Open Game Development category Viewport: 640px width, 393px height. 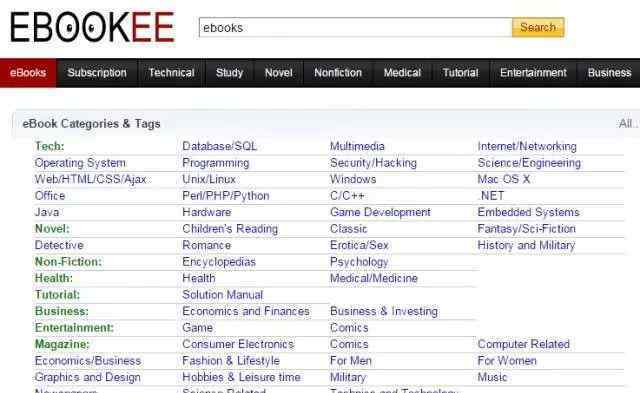[x=380, y=212]
